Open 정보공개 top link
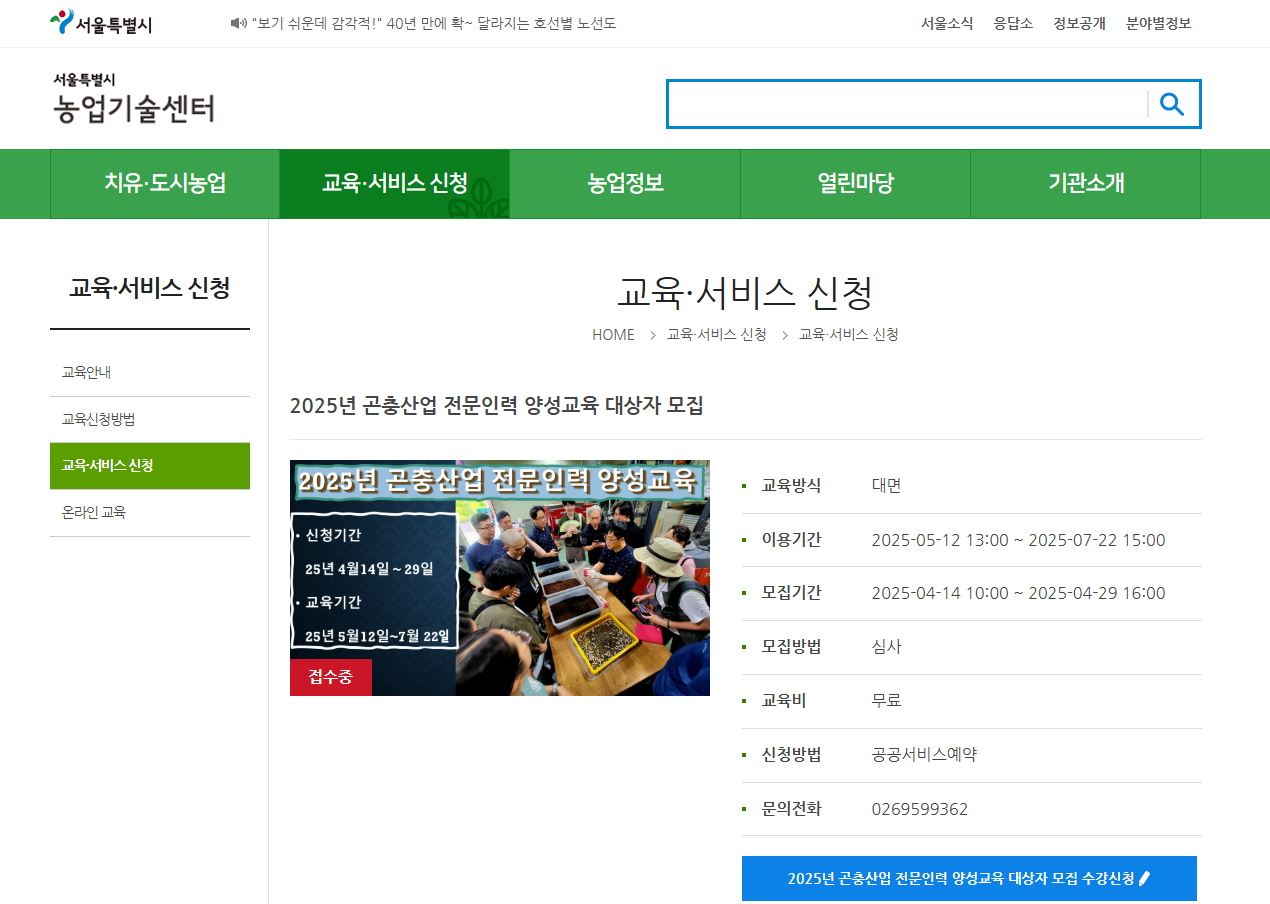This screenshot has height=904, width=1270. coord(1079,23)
